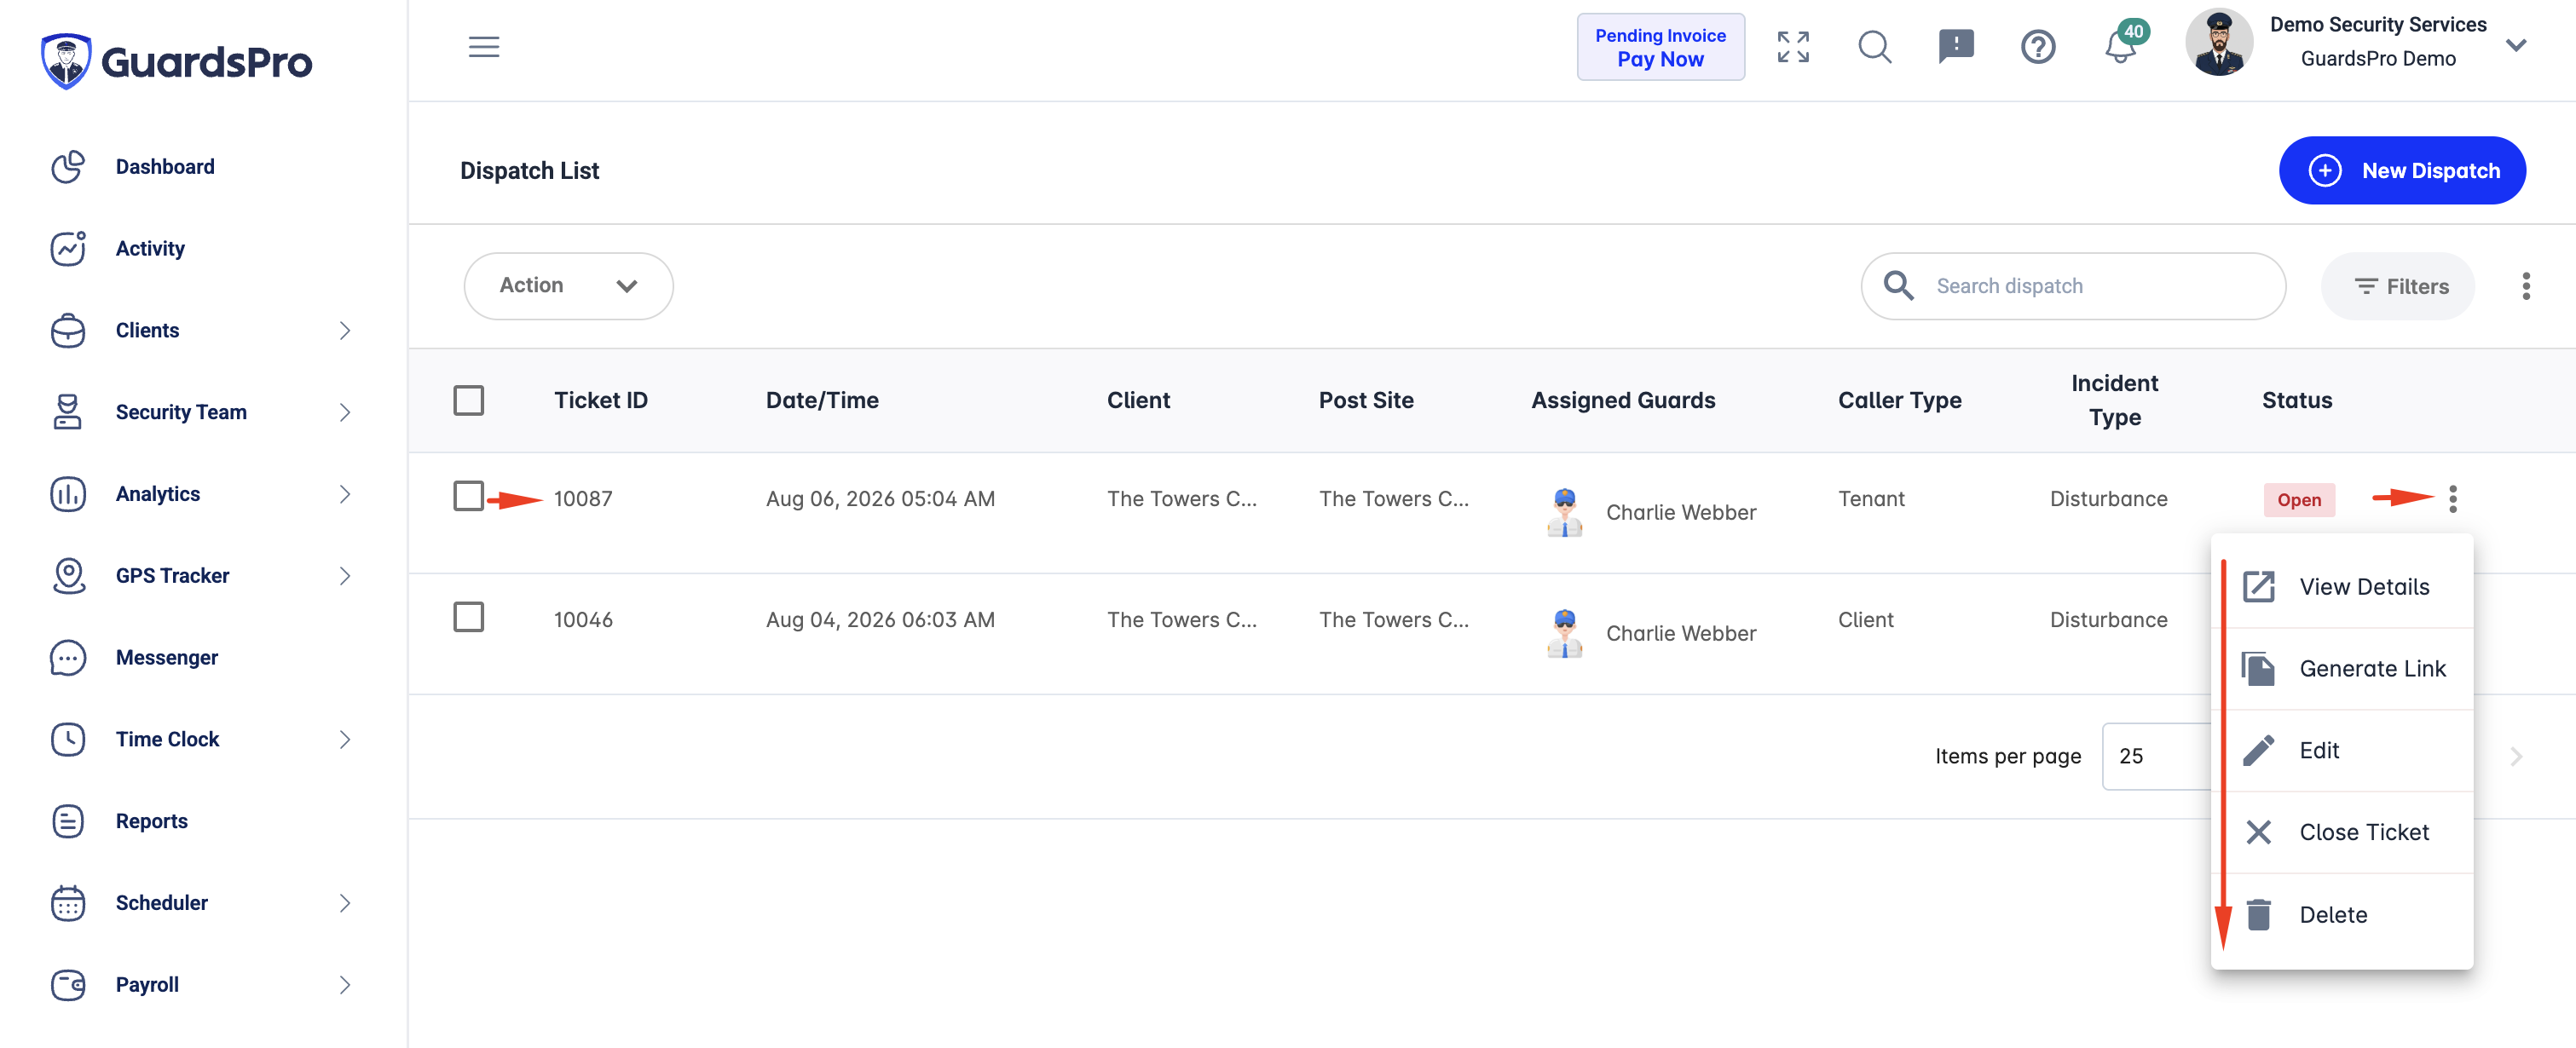Screen dimensions: 2576x1048
Task: Click the Open status badge
Action: [x=2299, y=500]
